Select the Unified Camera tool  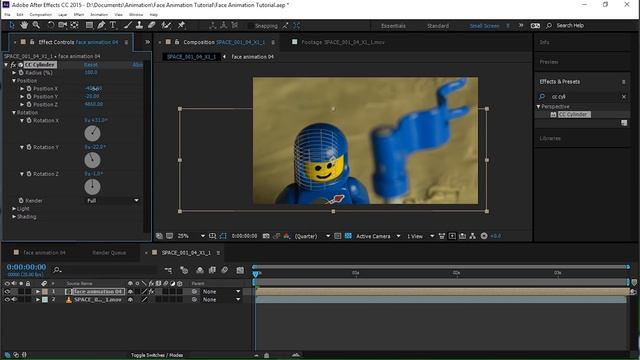(x=62, y=25)
